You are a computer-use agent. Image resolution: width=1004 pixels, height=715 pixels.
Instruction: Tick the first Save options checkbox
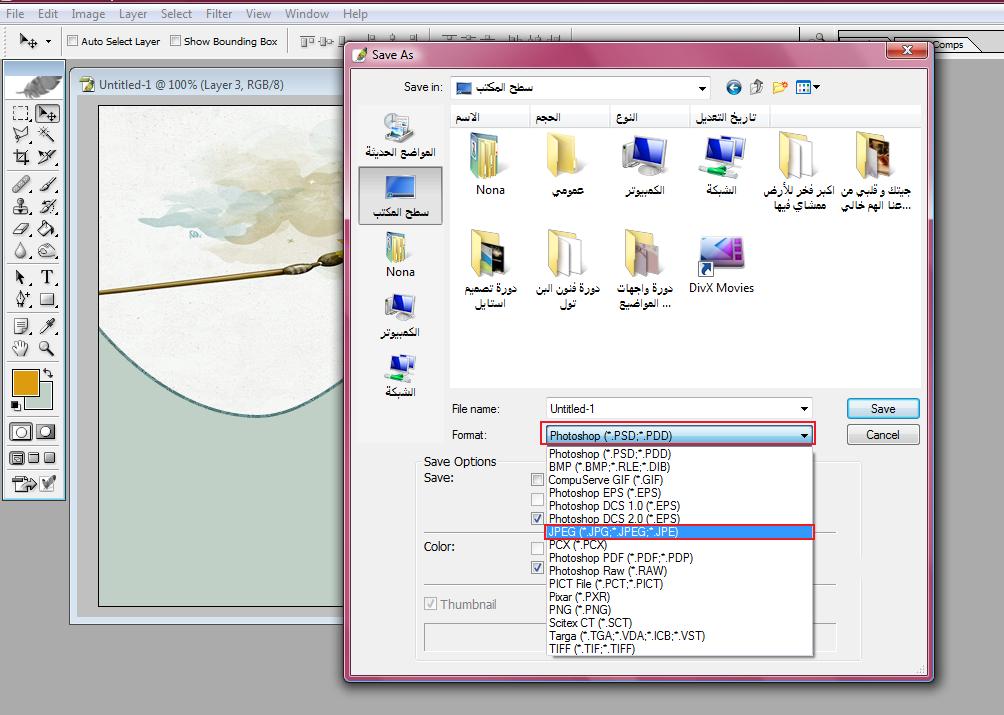point(538,480)
